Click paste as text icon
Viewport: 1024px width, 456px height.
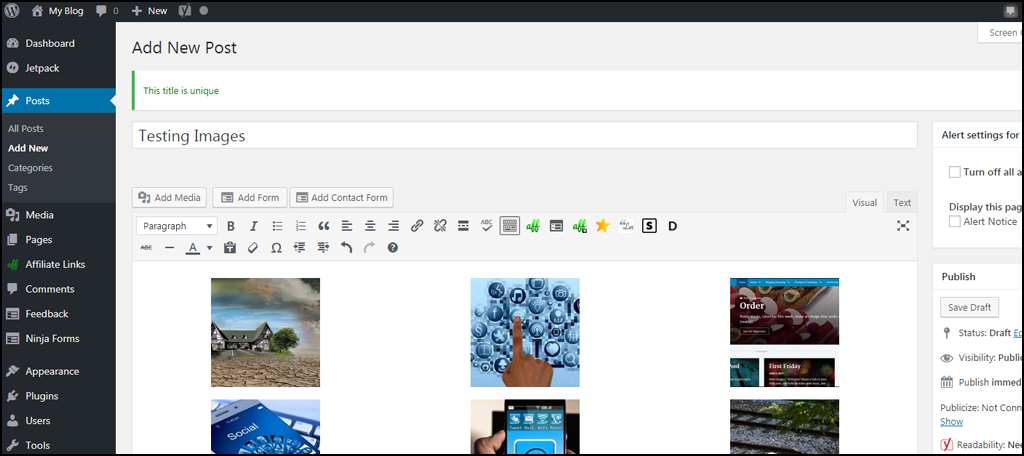pyautogui.click(x=229, y=248)
